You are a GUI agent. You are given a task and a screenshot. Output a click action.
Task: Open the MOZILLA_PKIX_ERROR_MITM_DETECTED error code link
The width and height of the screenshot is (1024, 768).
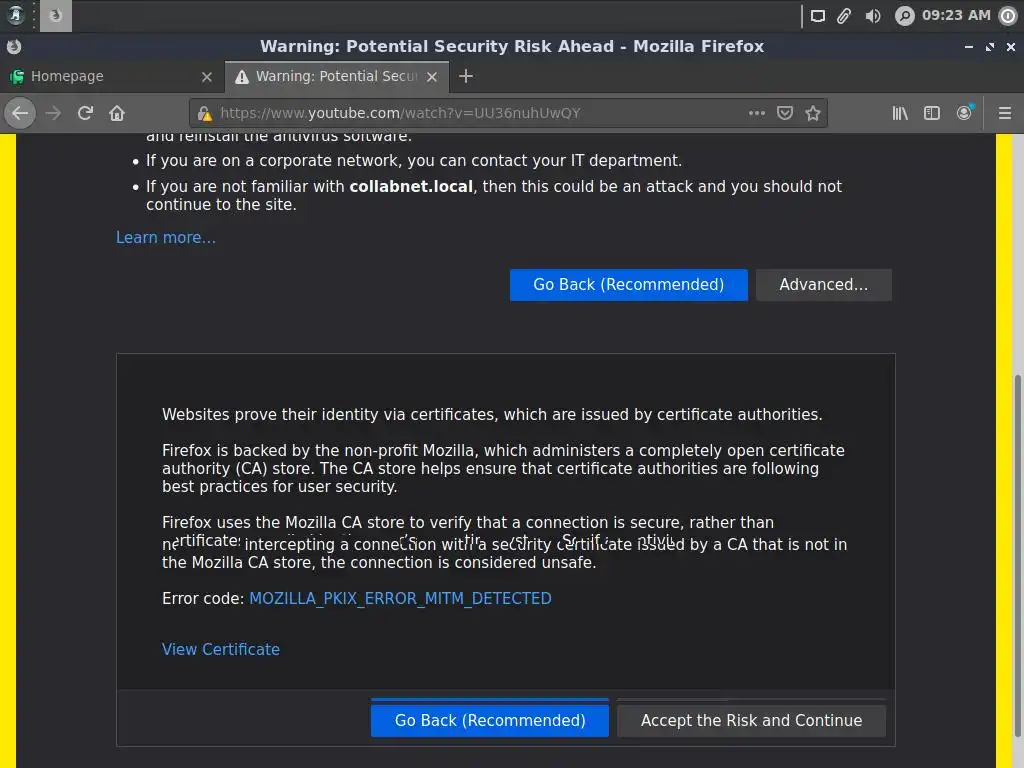coord(400,598)
